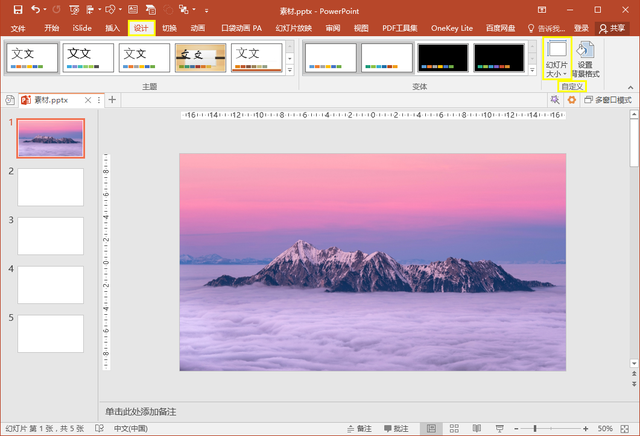This screenshot has width=640, height=436.
Task: Apply the second theme with bold 文文
Action: coord(88,58)
